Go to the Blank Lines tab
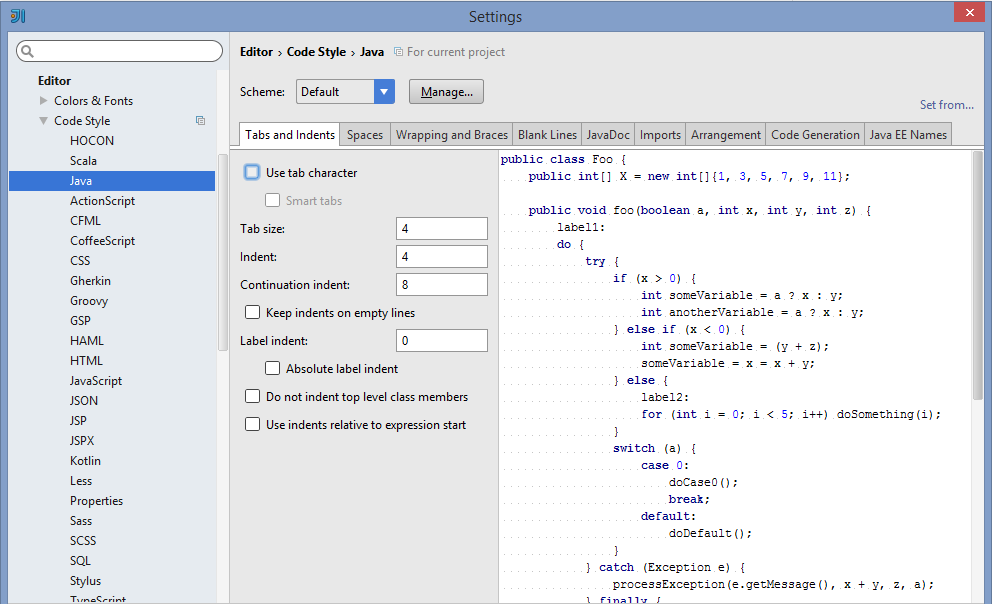The image size is (992, 604). (547, 135)
